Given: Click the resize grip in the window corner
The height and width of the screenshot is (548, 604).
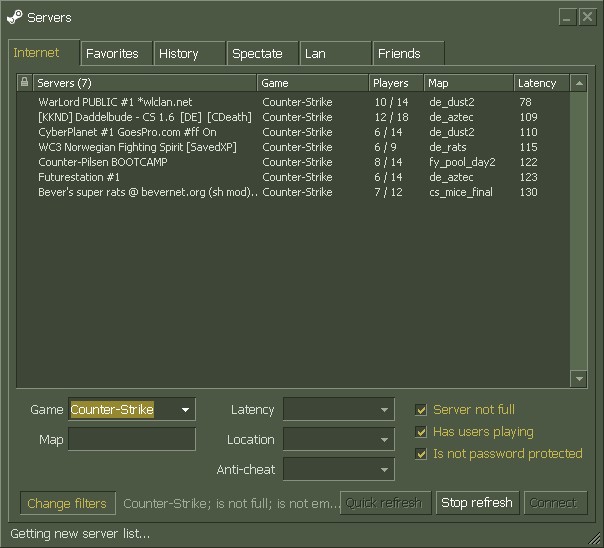Looking at the screenshot, I should click(x=596, y=540).
